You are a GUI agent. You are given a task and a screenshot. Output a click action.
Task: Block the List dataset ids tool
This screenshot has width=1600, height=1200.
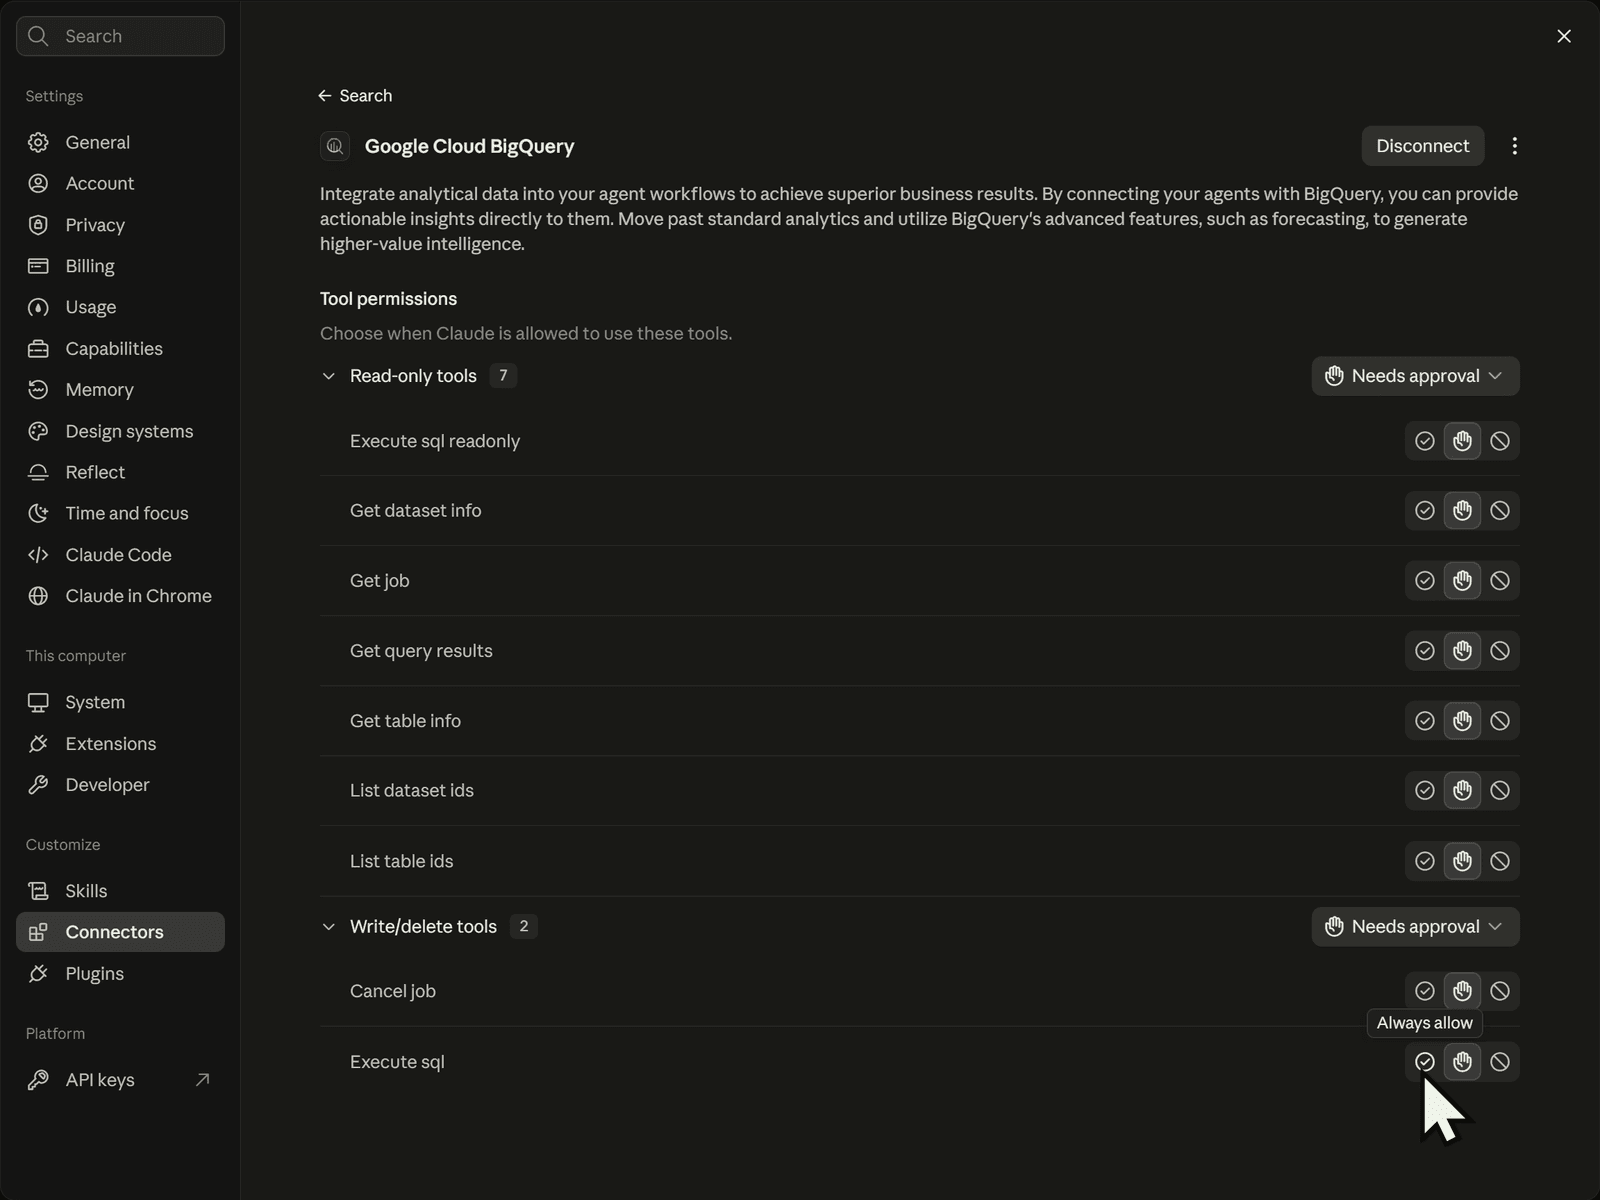[x=1499, y=791]
